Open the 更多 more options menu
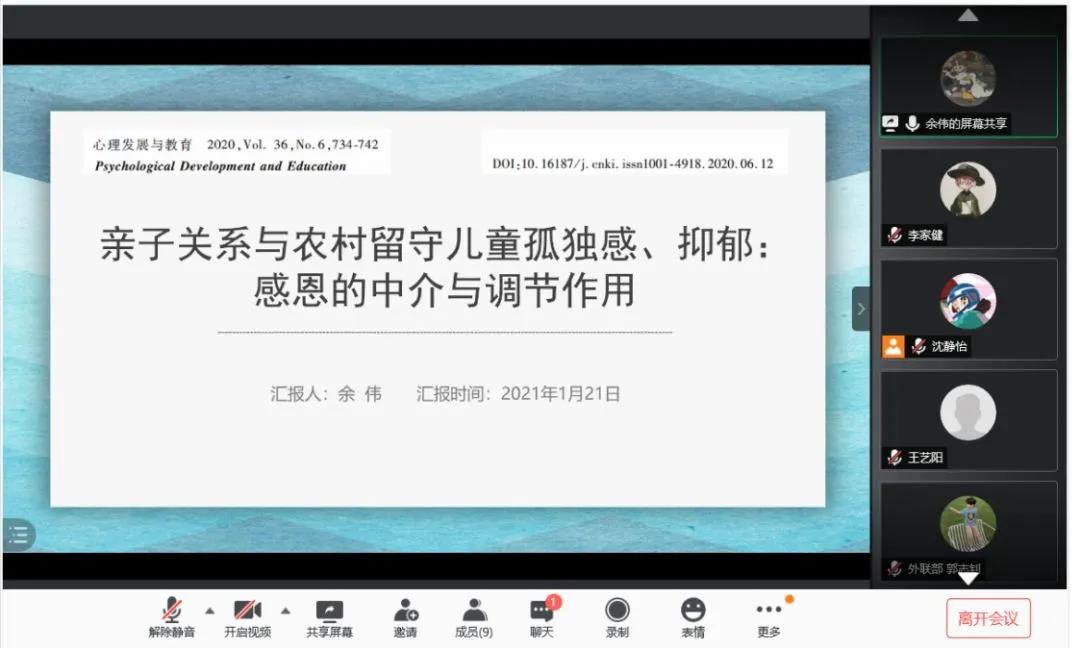Viewport: 1080px width, 648px height. pos(769,617)
